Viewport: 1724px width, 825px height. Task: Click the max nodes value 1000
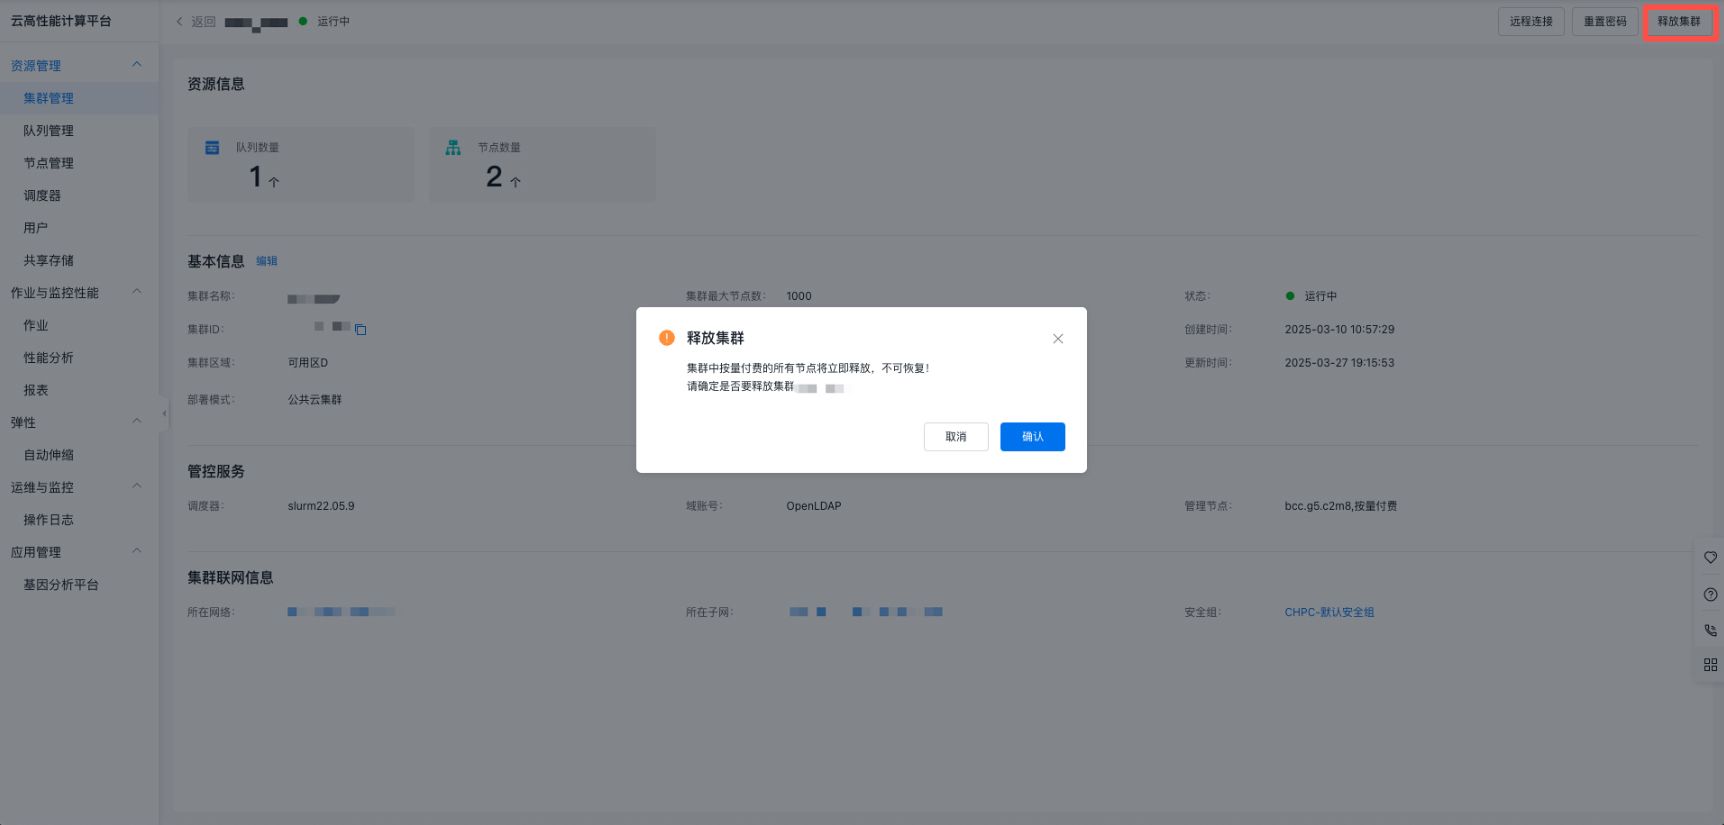coord(799,296)
